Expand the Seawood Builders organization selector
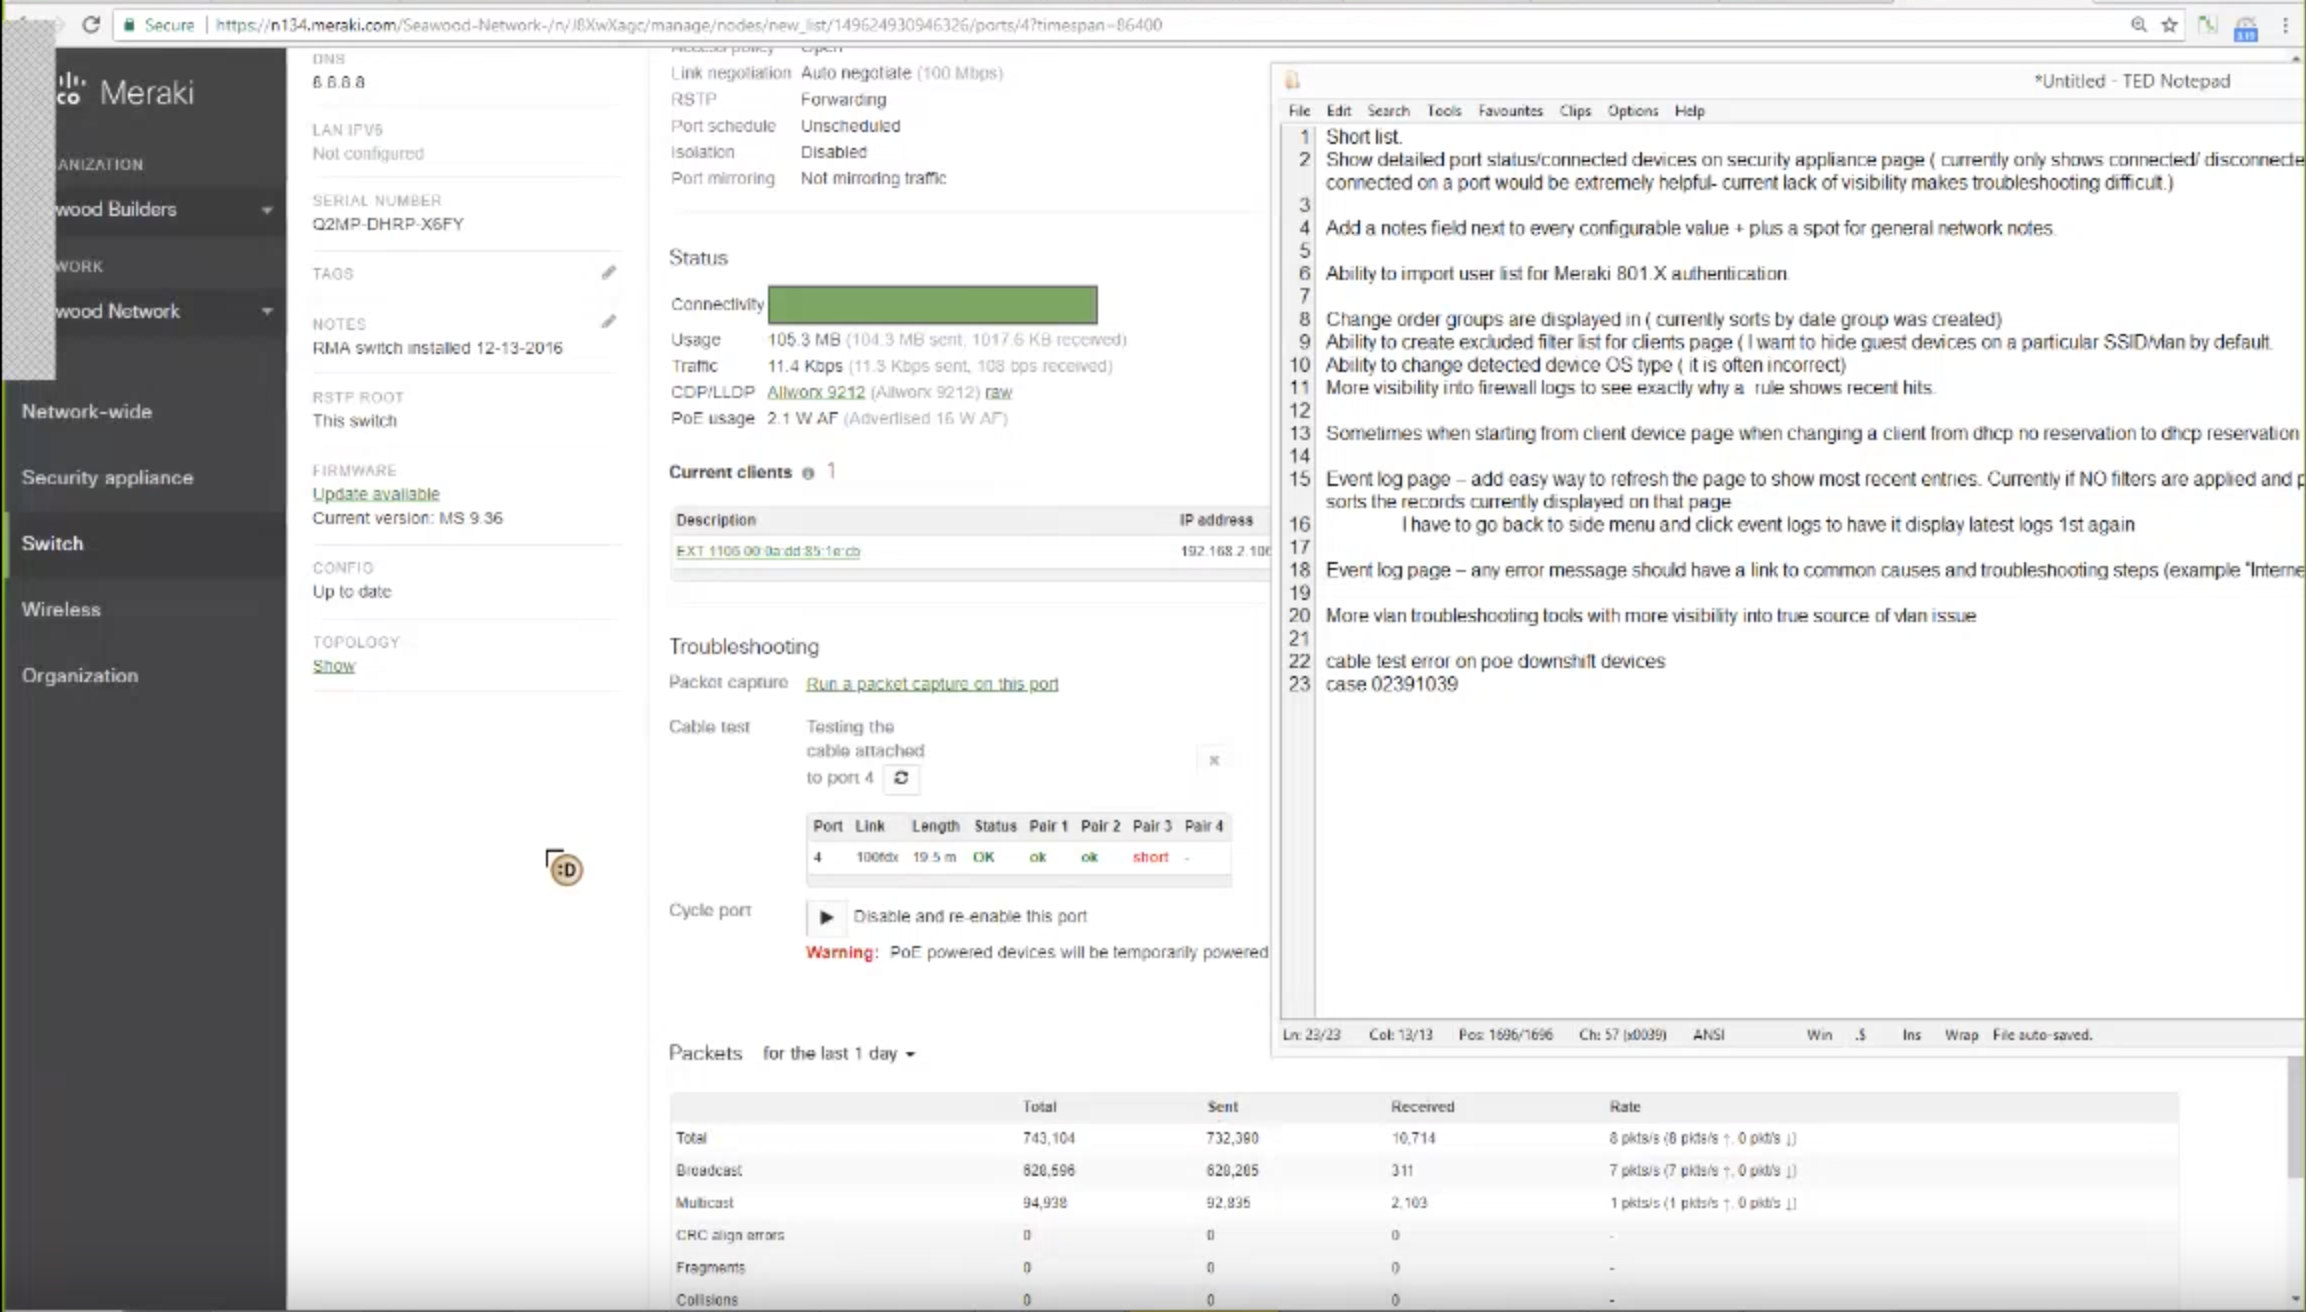 pyautogui.click(x=266, y=210)
